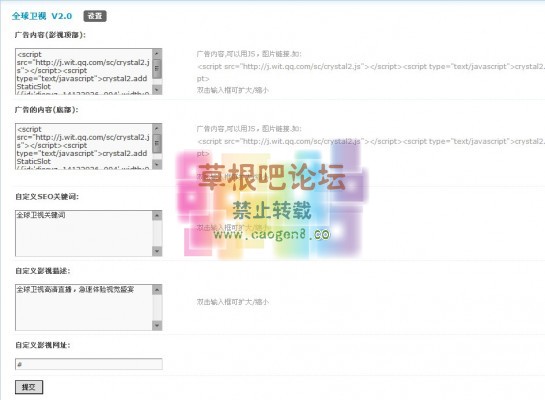Click the custom video URL input field
Screen dimensions: 545x400
89,364
